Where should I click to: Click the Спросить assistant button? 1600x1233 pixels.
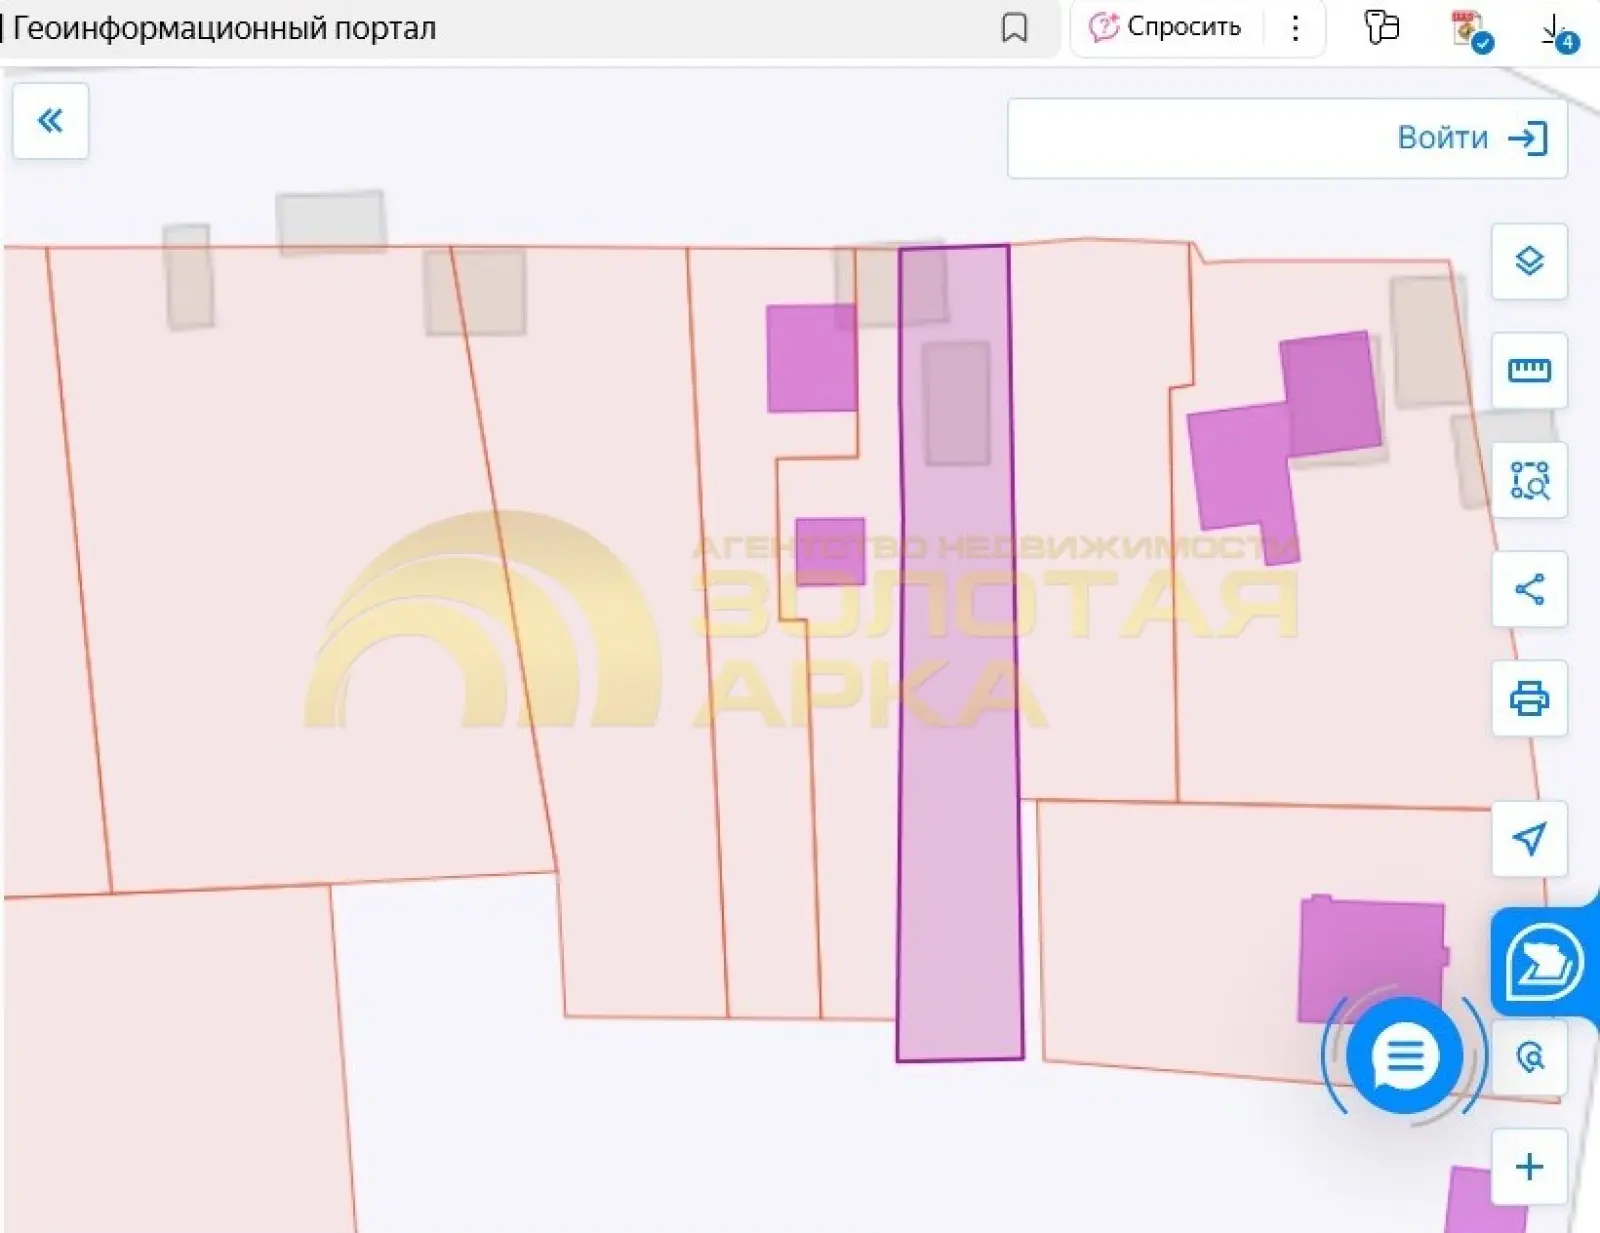pyautogui.click(x=1166, y=27)
